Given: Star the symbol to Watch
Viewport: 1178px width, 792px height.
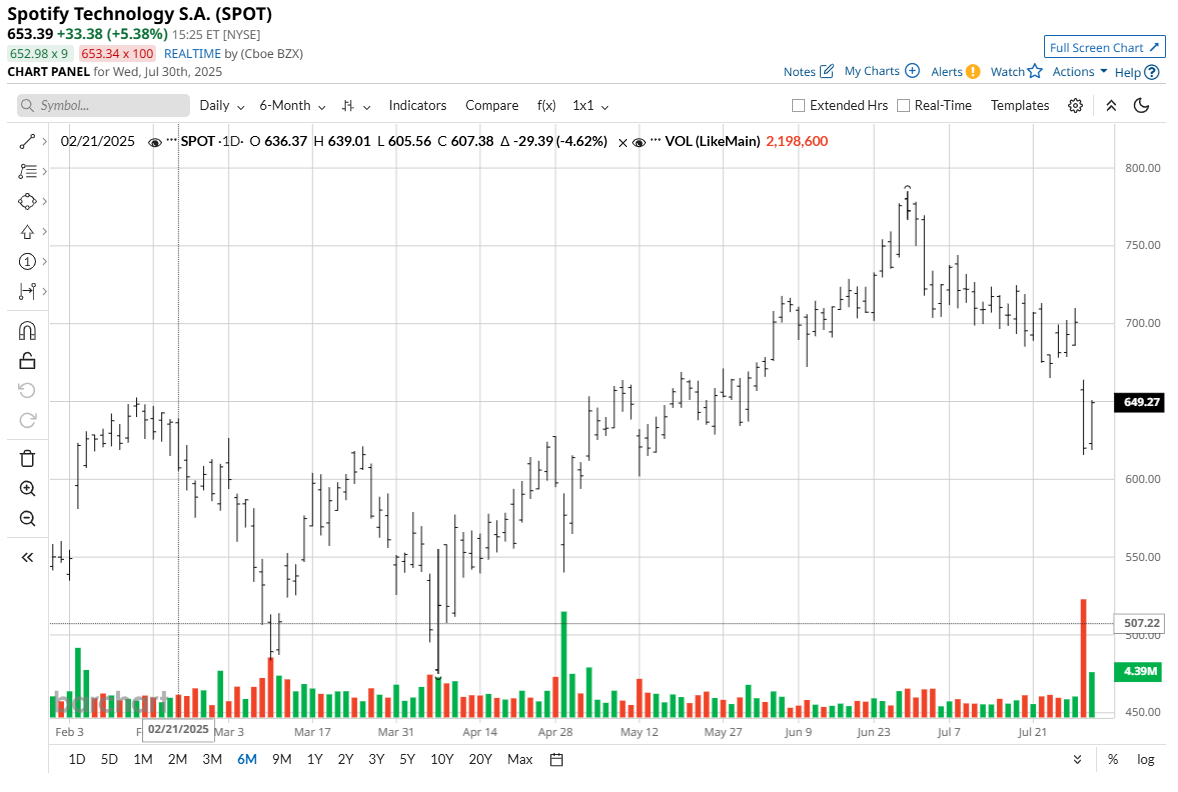Looking at the screenshot, I should pos(1035,71).
